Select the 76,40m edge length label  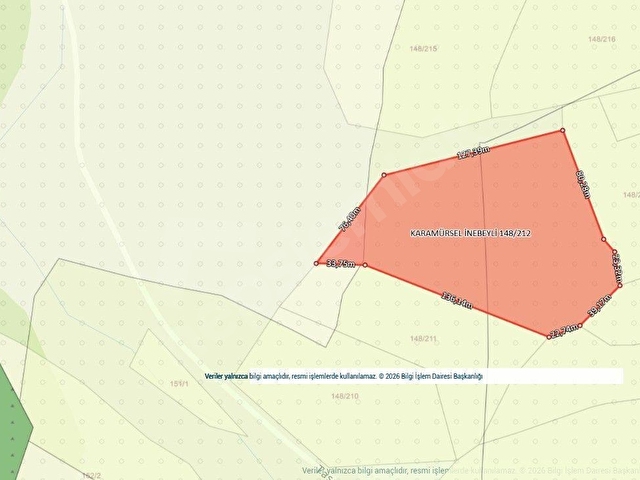tap(349, 219)
